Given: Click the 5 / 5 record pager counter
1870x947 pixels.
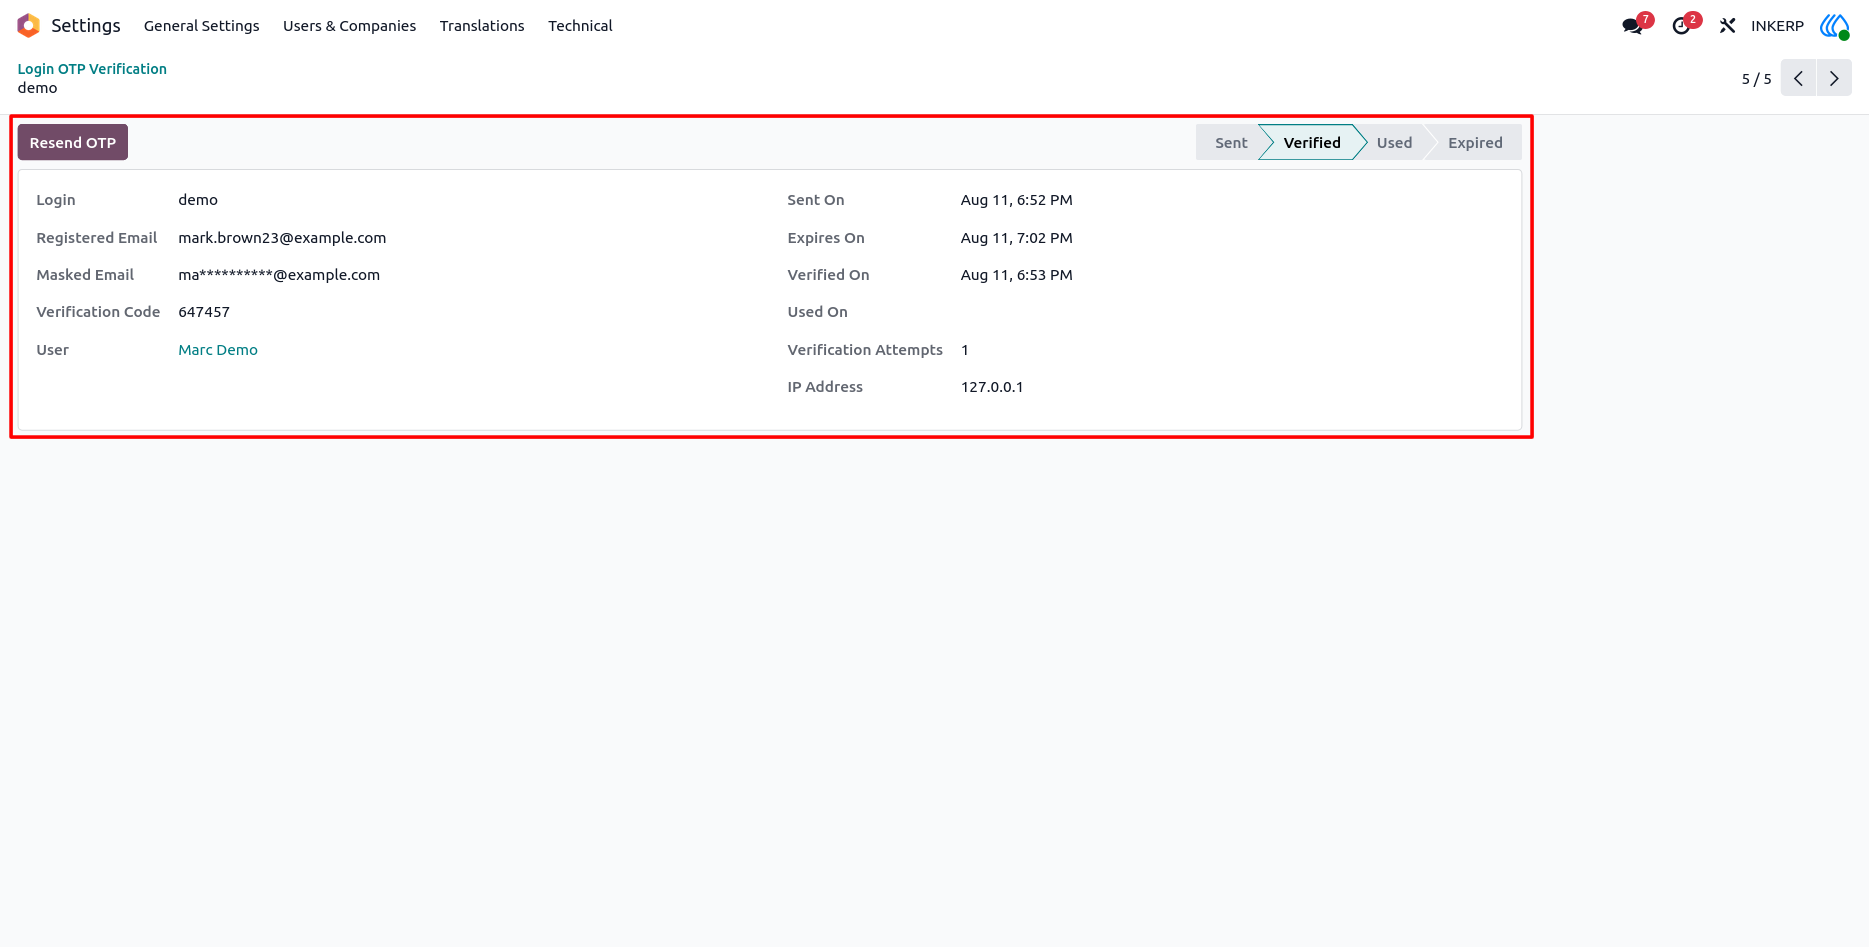Looking at the screenshot, I should click(1756, 79).
